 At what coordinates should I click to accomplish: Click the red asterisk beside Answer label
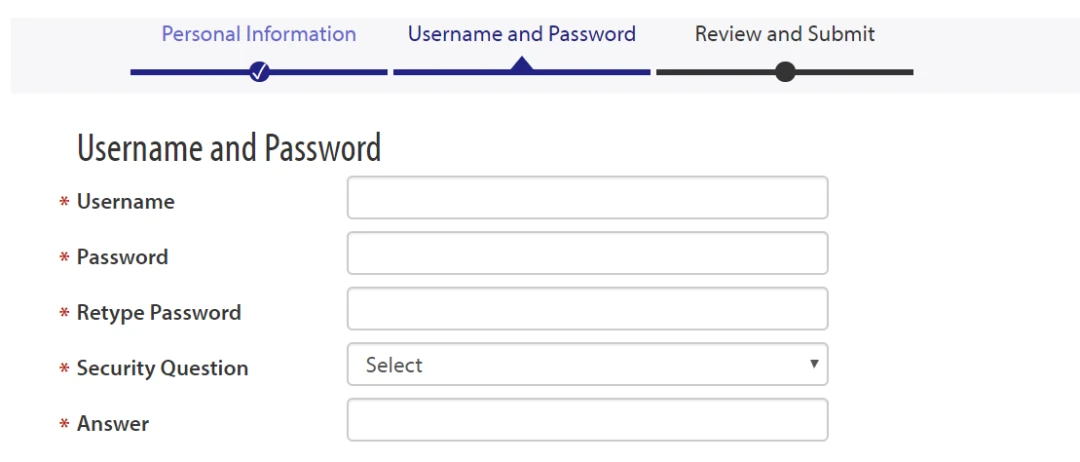pos(65,423)
